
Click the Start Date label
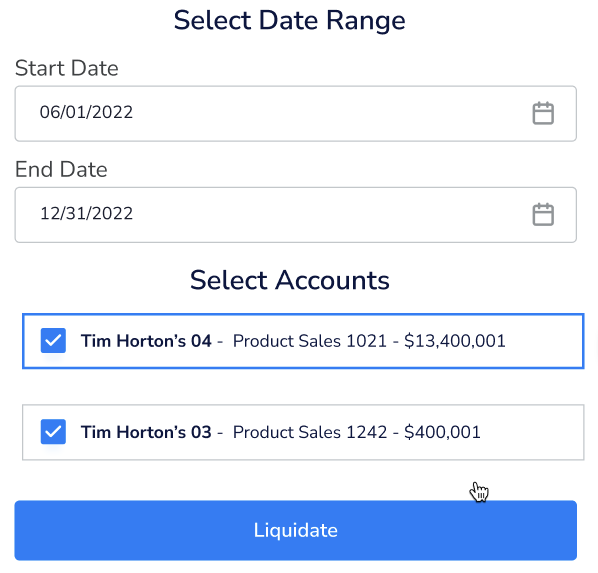[x=67, y=68]
